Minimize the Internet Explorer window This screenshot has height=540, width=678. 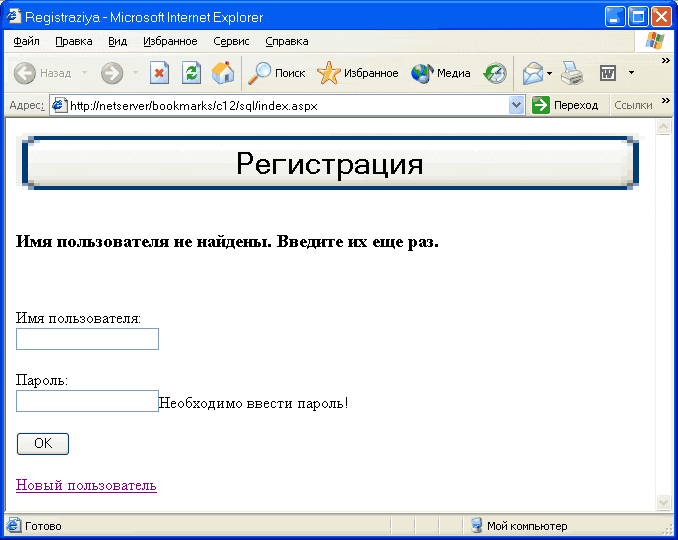(614, 17)
